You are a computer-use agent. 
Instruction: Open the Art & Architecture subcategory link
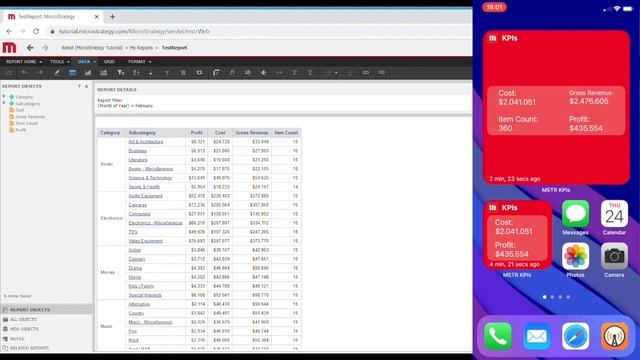[x=146, y=142]
